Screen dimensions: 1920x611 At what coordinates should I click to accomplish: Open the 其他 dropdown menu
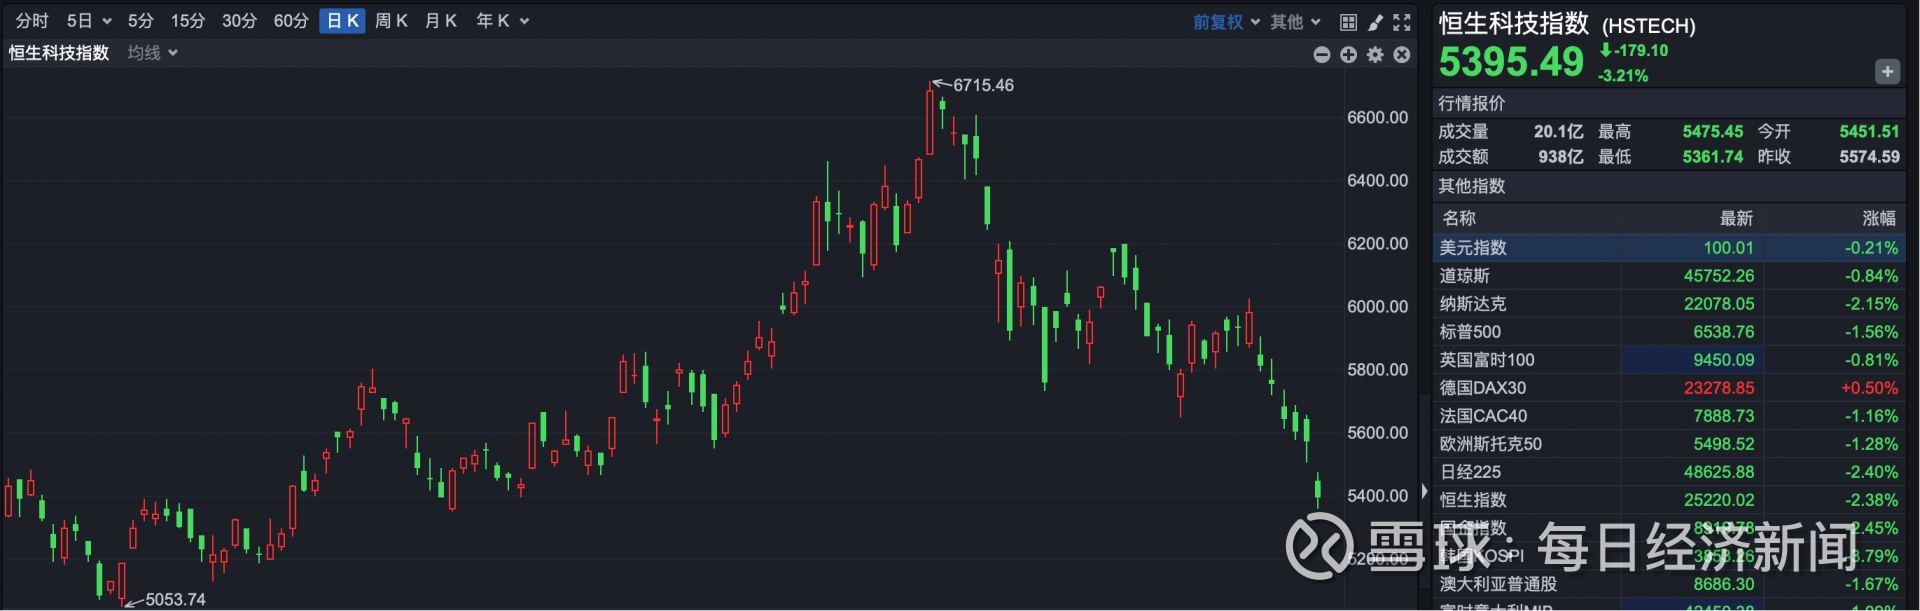click(x=1295, y=22)
